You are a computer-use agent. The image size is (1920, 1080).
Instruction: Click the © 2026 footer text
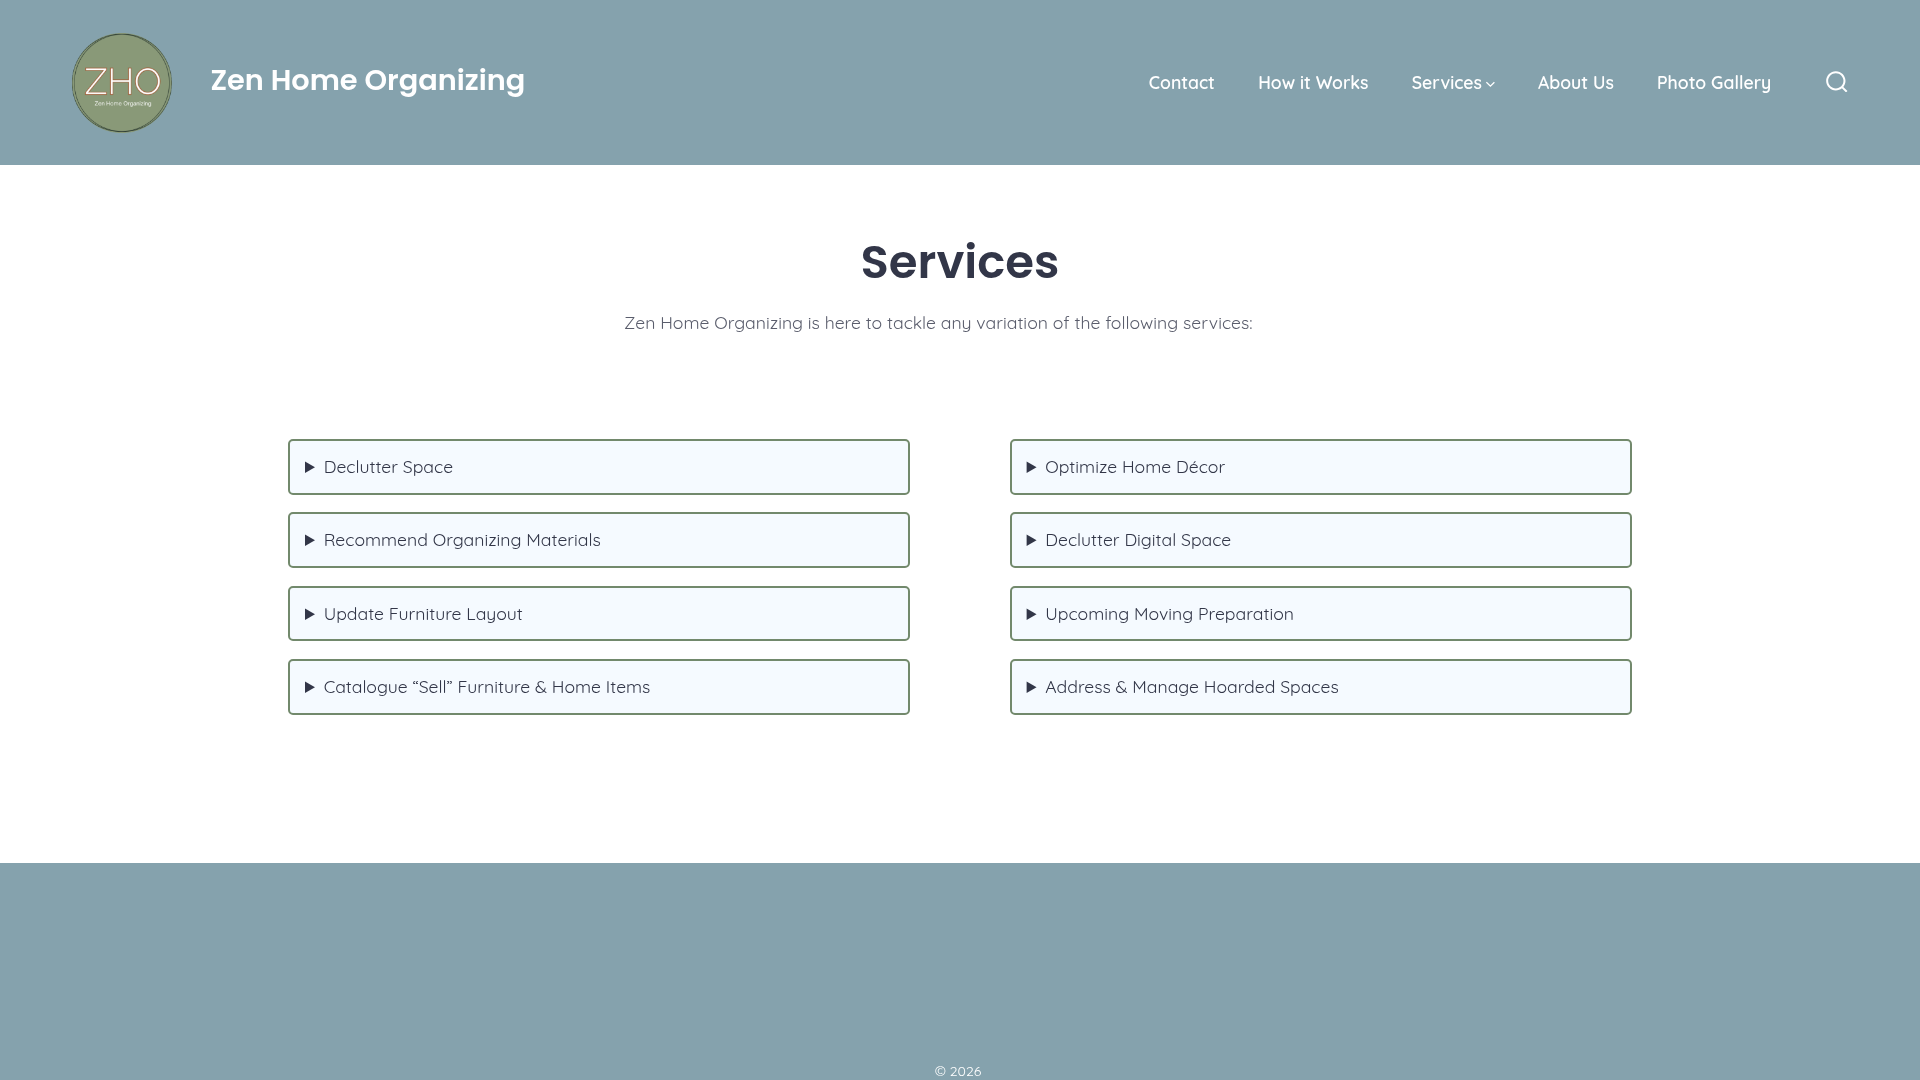tap(958, 1071)
